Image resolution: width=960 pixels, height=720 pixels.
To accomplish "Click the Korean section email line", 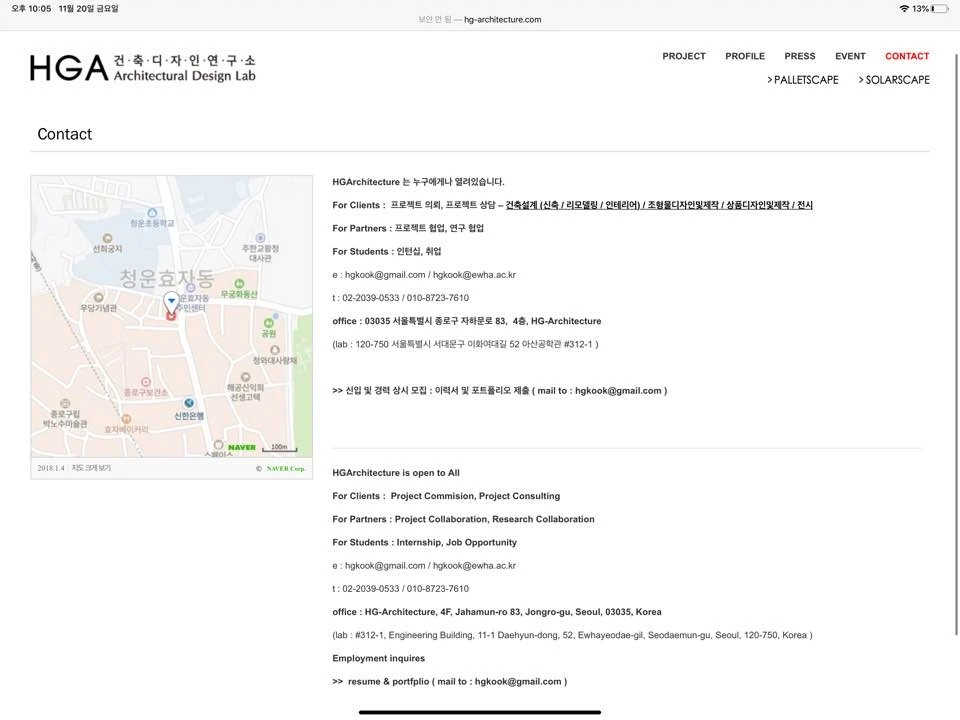I will coord(424,275).
